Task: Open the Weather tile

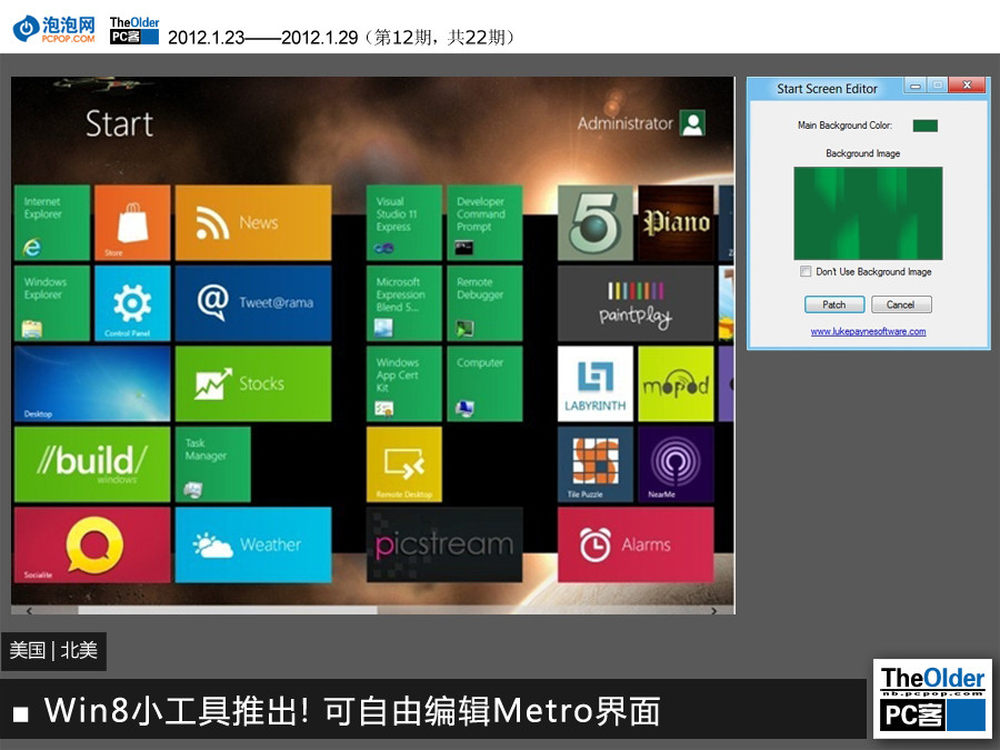Action: click(x=253, y=545)
